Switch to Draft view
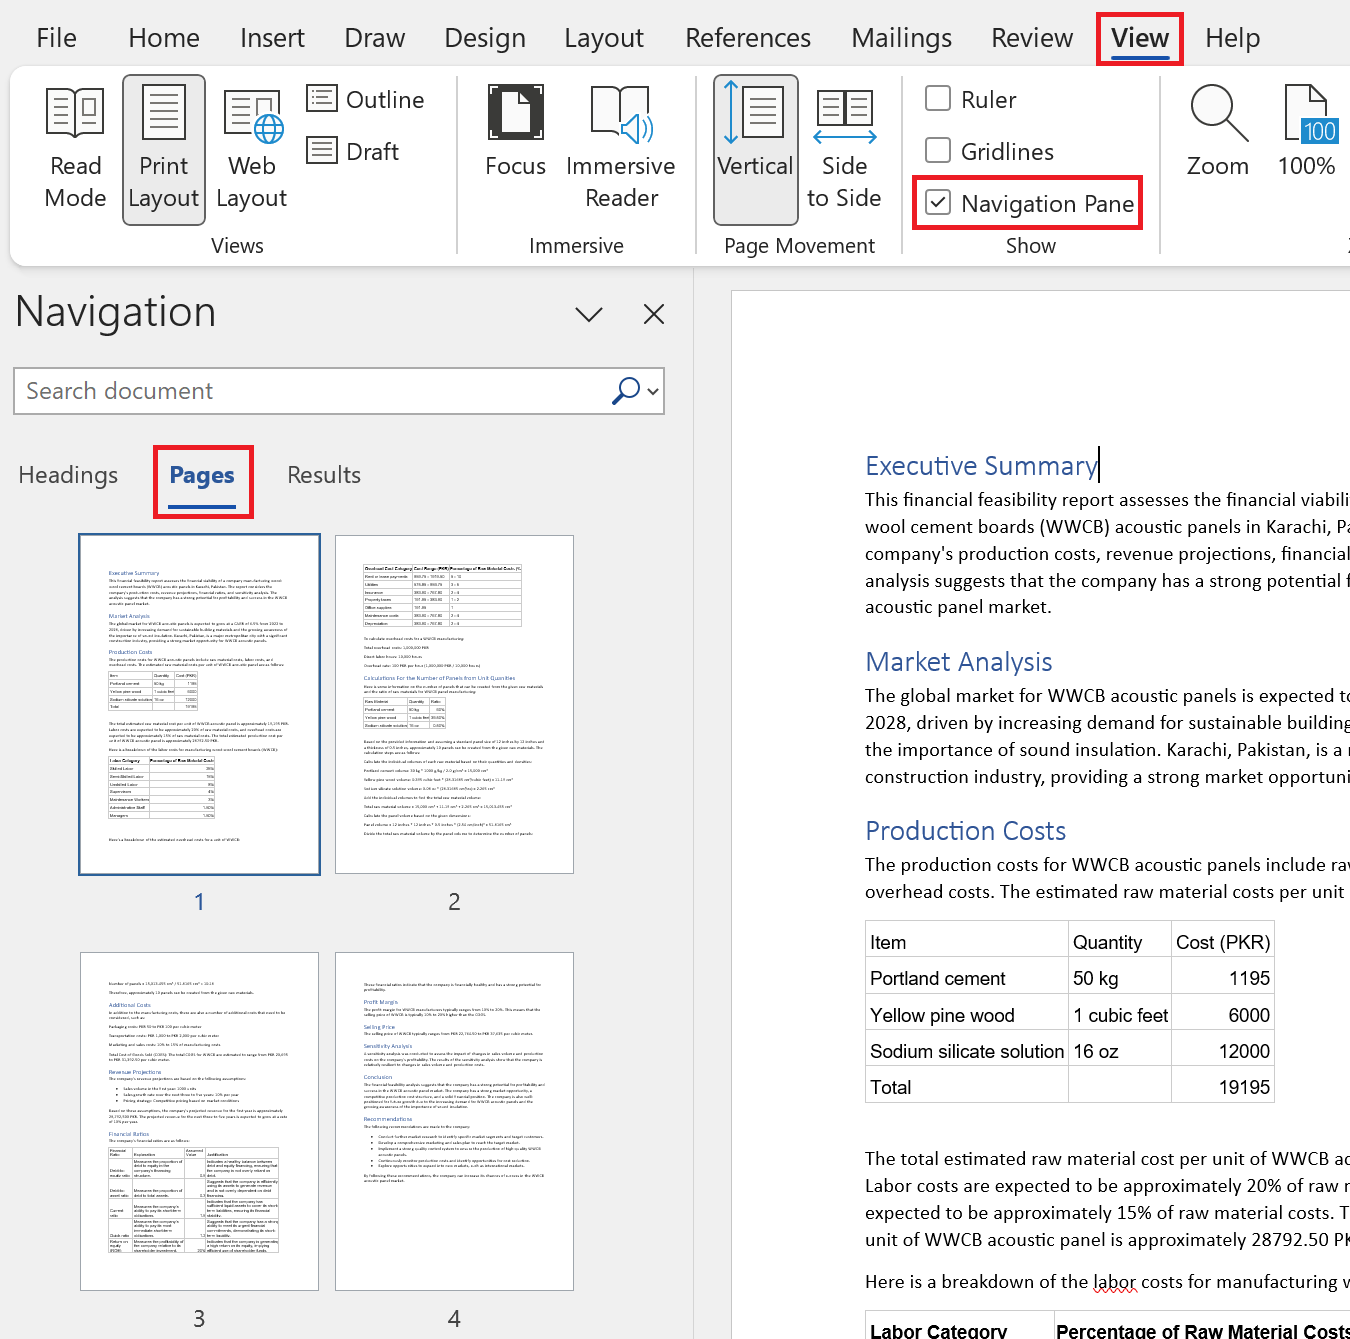This screenshot has height=1339, width=1350. tap(353, 150)
